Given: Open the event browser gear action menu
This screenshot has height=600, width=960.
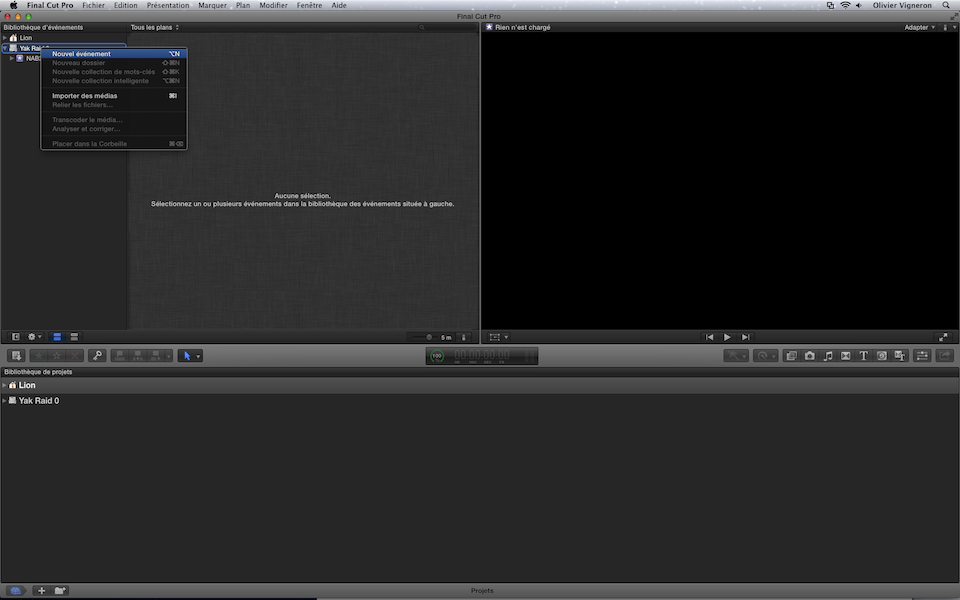Looking at the screenshot, I should pos(34,337).
